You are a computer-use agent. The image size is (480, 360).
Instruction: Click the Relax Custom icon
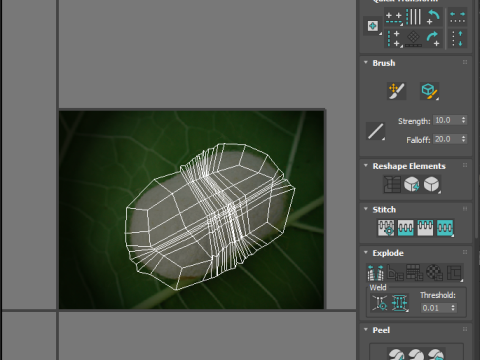pos(431,184)
